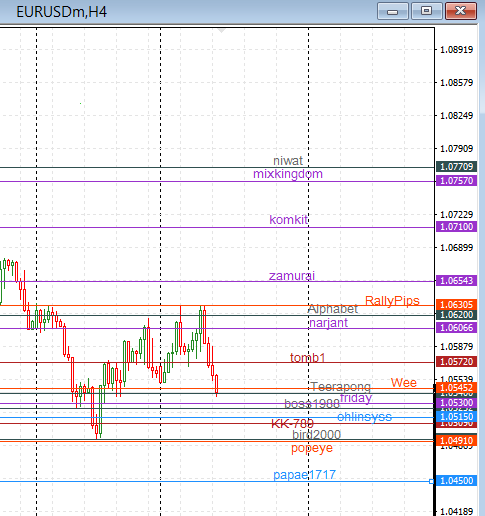Close the EURUSDm,H4 chart window
Image resolution: width=485 pixels, height=516 pixels.
point(461,11)
